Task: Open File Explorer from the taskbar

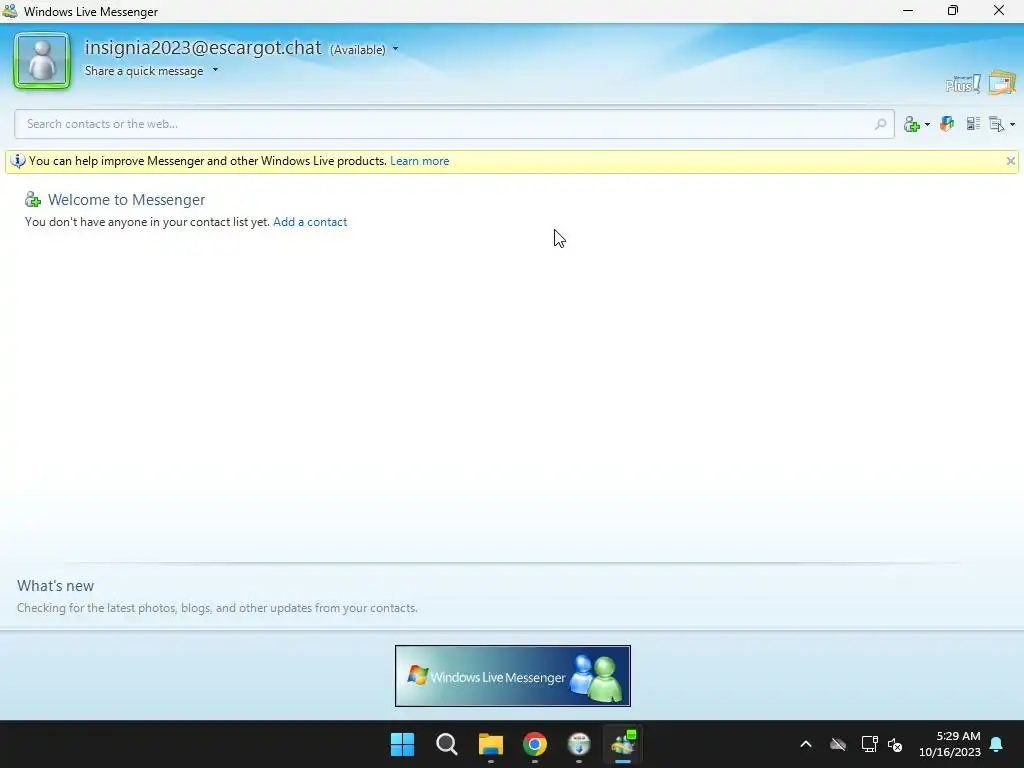Action: click(490, 744)
